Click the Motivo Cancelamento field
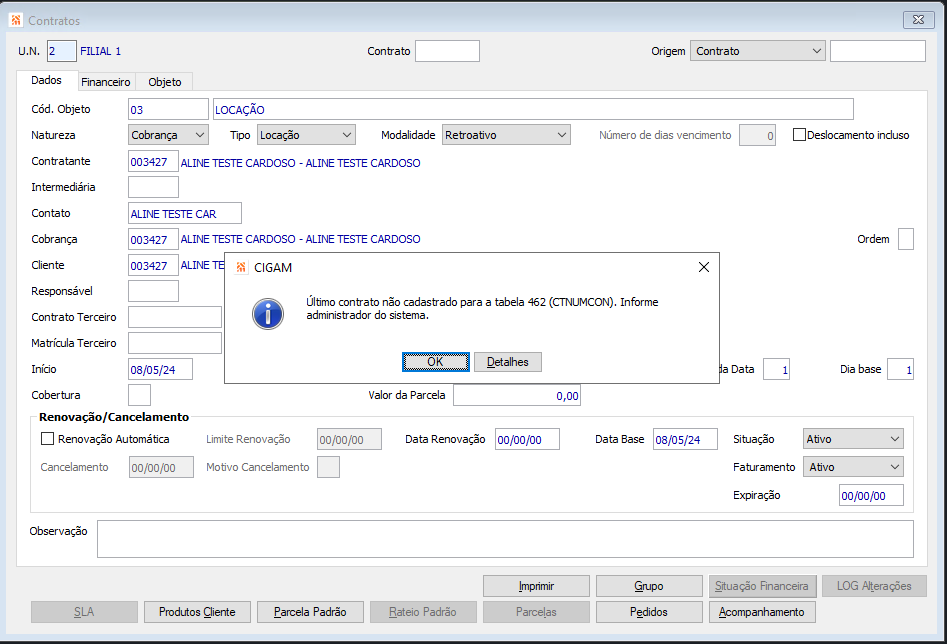This screenshot has height=644, width=947. click(x=329, y=467)
